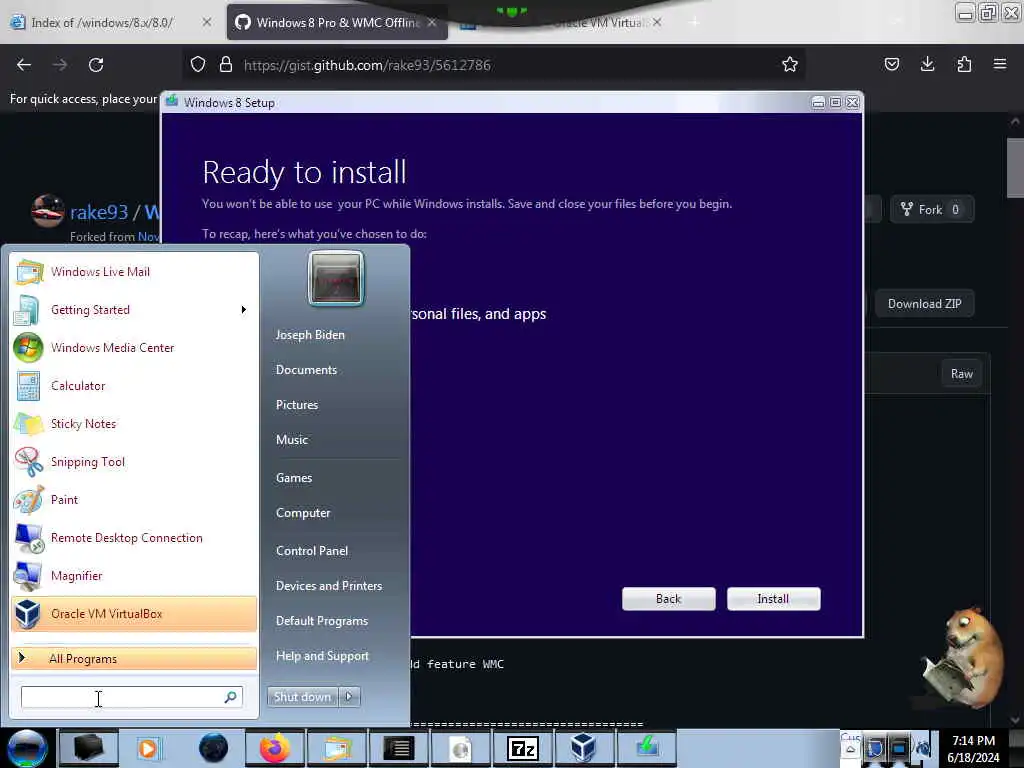Open 7-Zip from the taskbar
The width and height of the screenshot is (1024, 768).
point(522,748)
